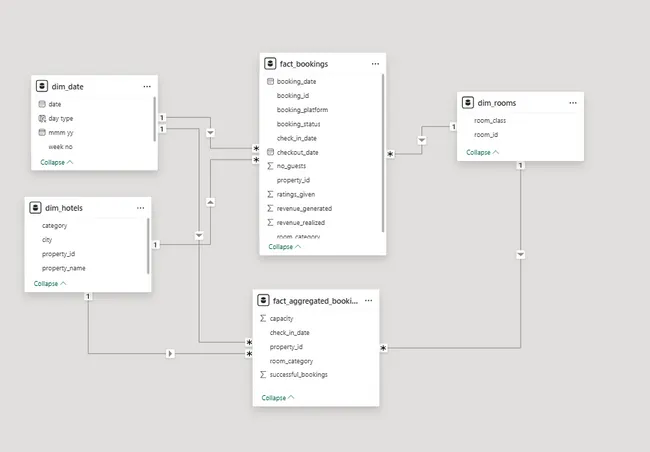
Task: Click the sigma icon beside capacity
Action: [x=263, y=318]
